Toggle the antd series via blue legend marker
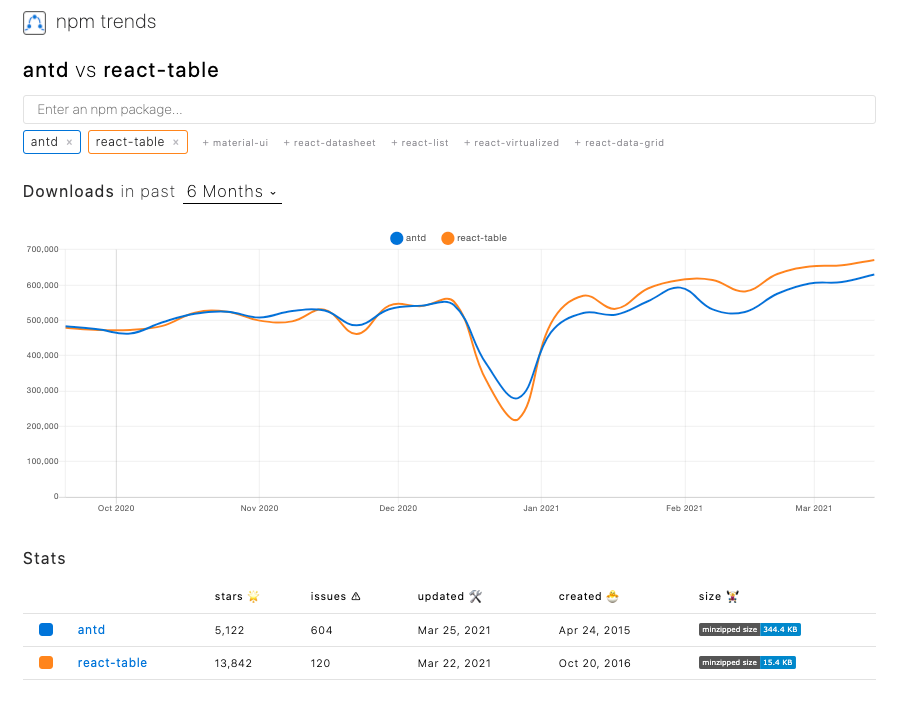 point(396,238)
